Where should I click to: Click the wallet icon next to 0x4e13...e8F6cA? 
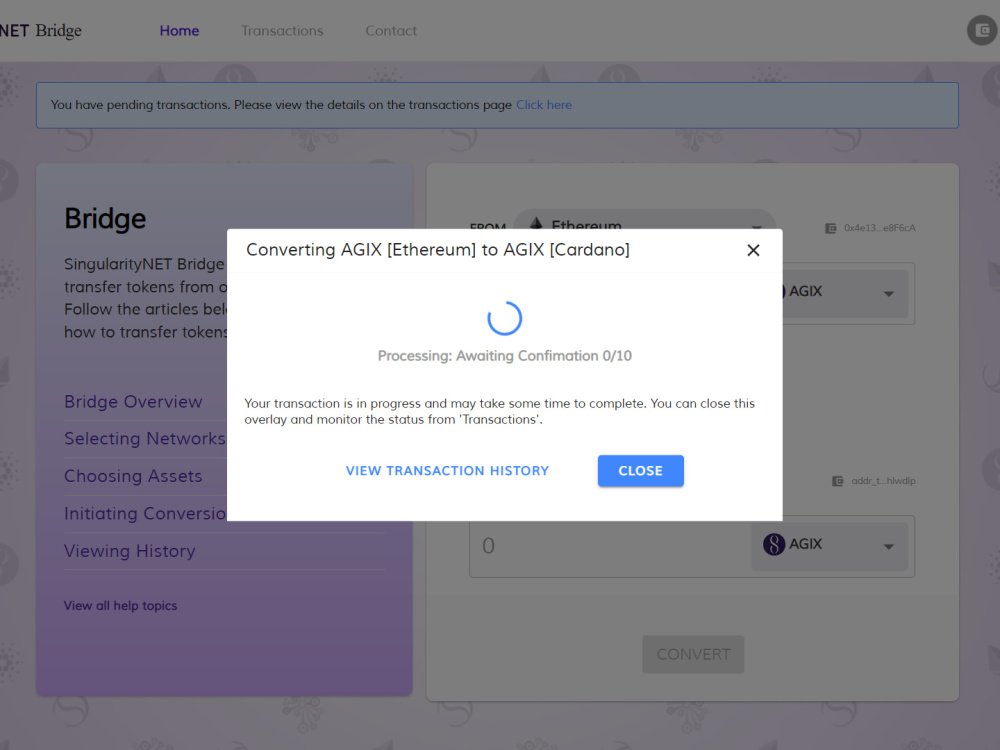click(x=830, y=228)
